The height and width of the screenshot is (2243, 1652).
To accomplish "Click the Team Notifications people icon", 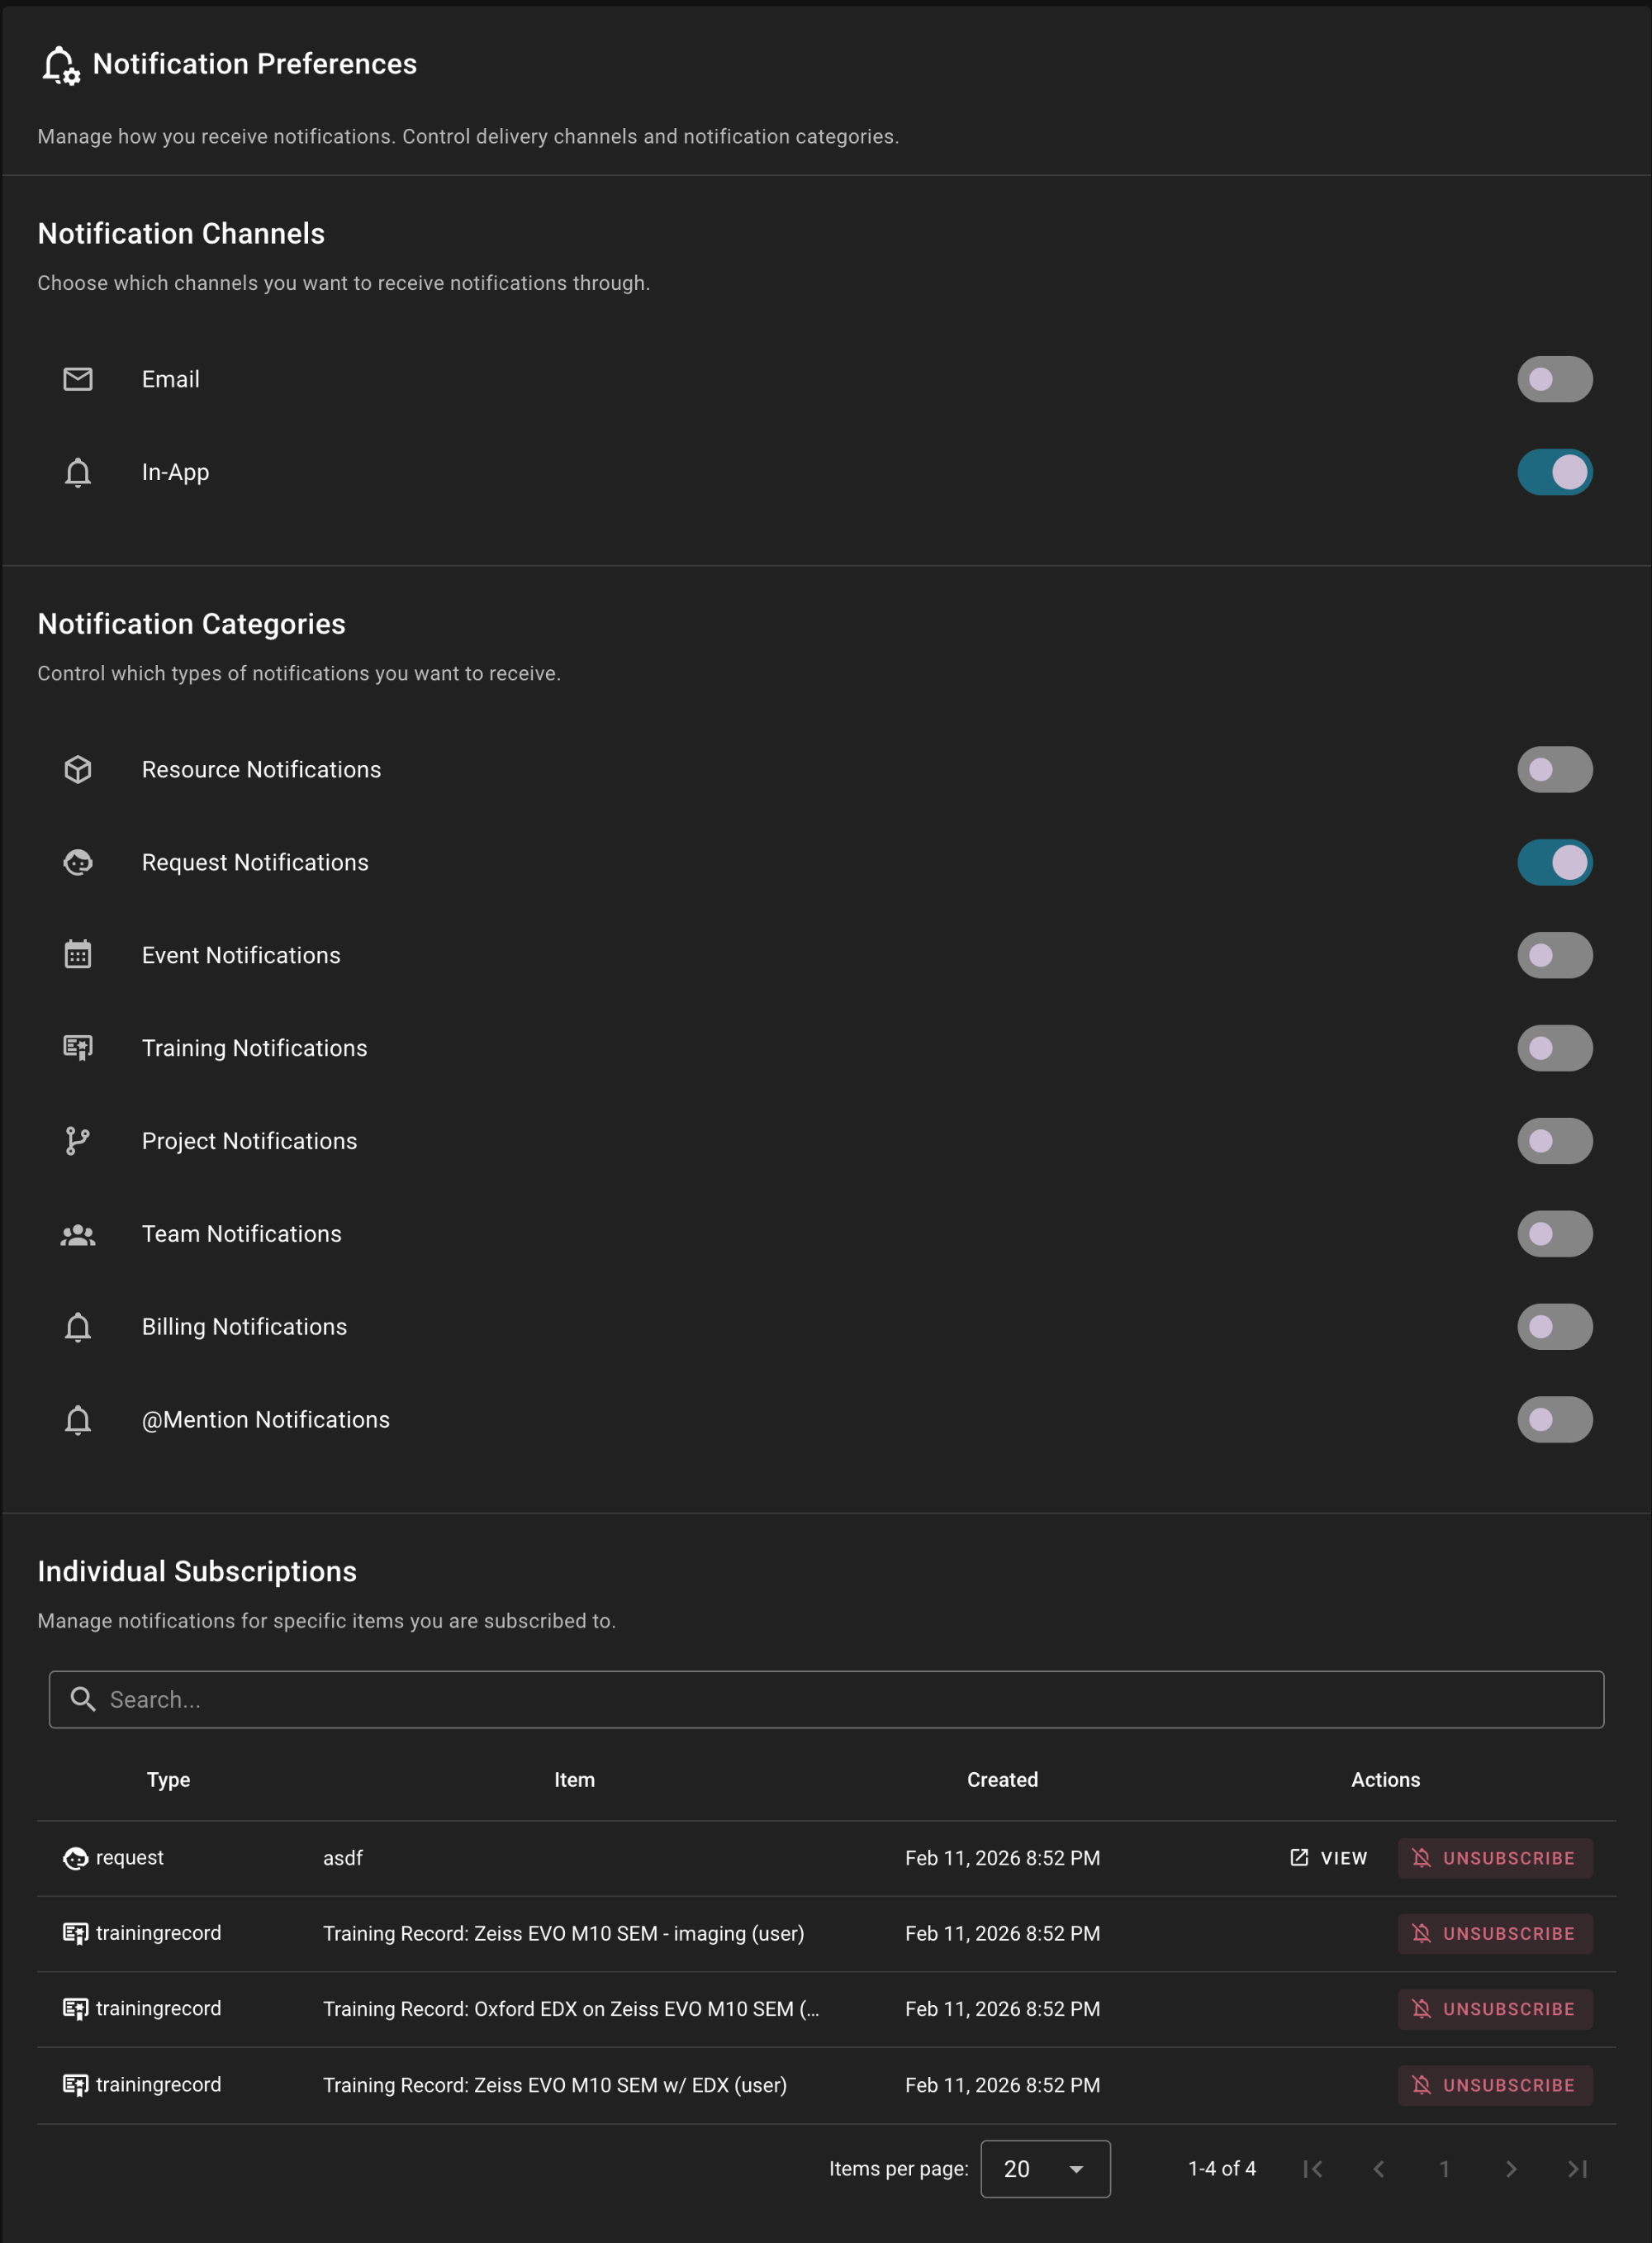I will 78,1233.
